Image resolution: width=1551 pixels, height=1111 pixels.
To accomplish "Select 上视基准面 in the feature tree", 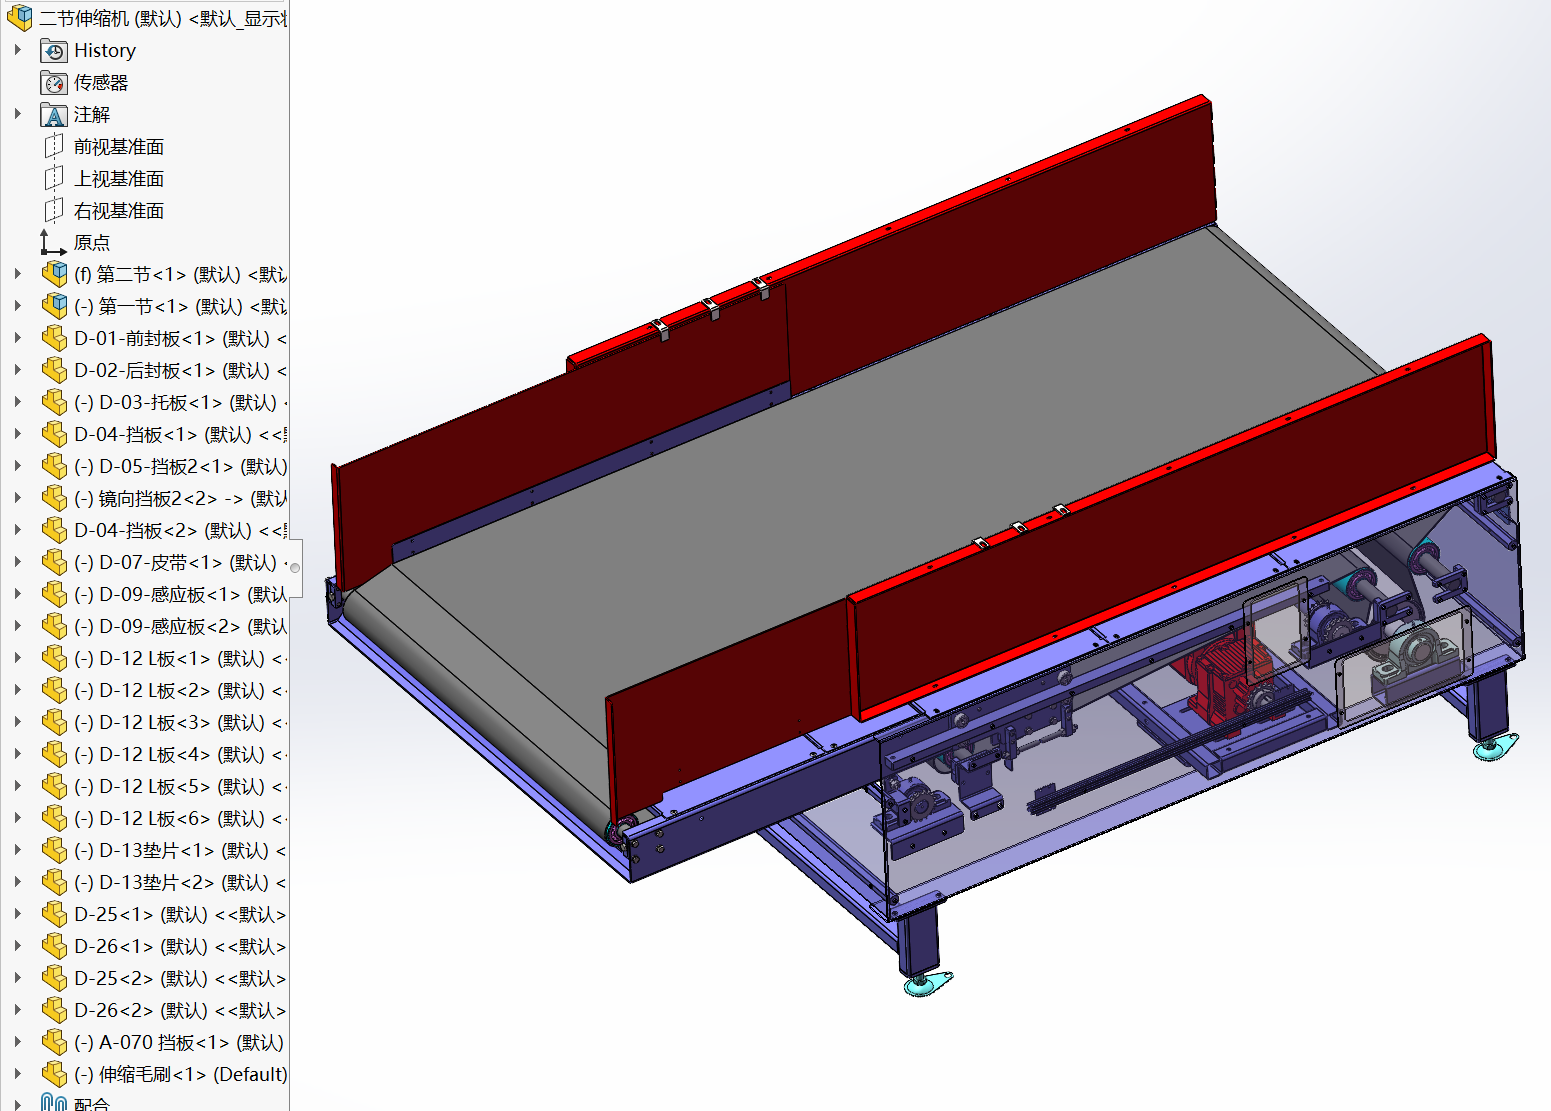I will pos(118,179).
